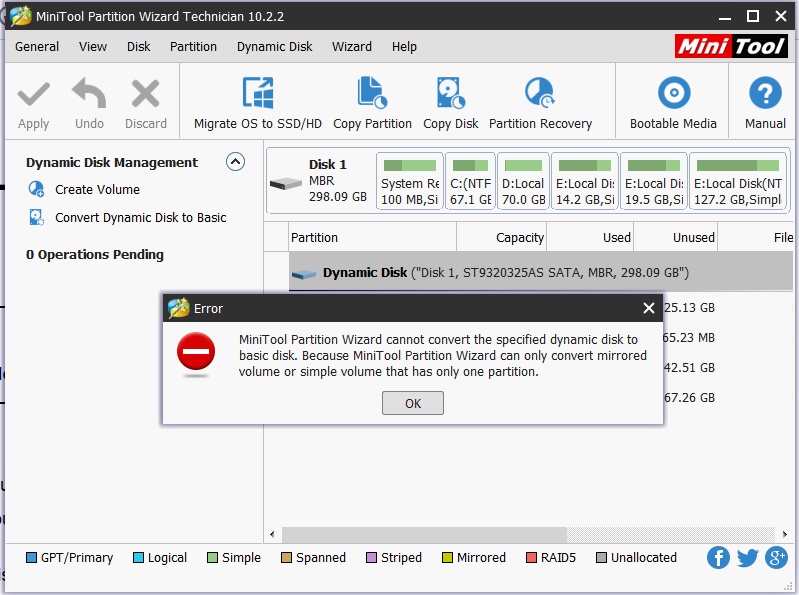Image resolution: width=799 pixels, height=595 pixels.
Task: Open the Facebook share icon
Action: click(718, 557)
